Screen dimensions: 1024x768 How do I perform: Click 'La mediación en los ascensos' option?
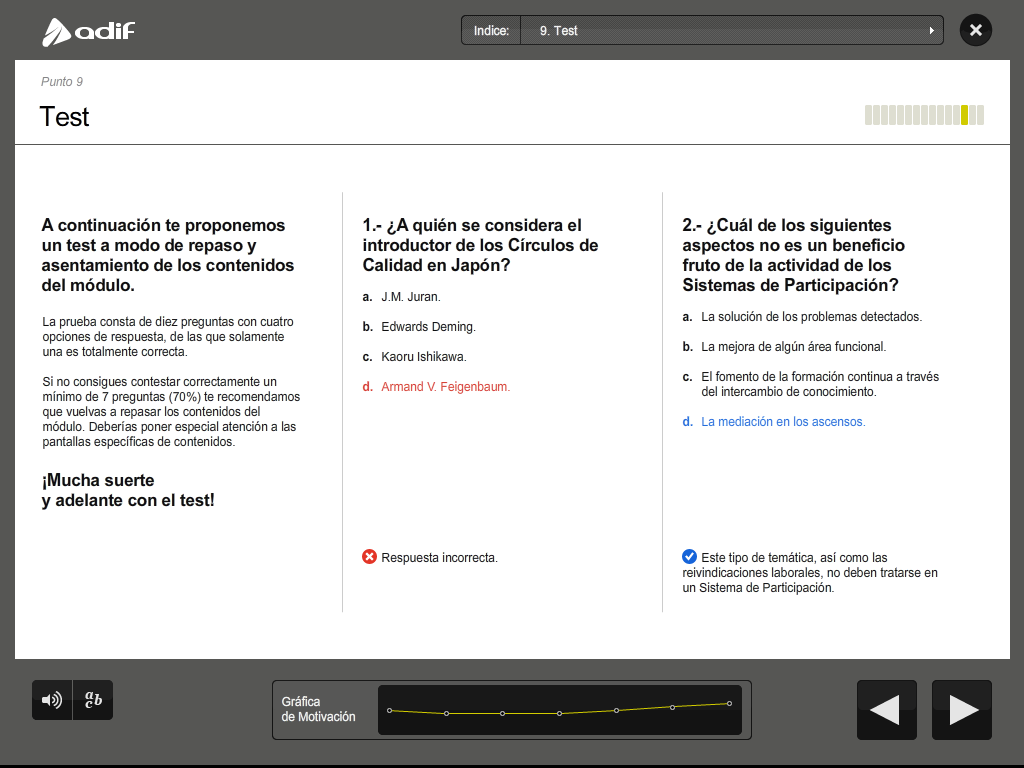click(x=783, y=422)
